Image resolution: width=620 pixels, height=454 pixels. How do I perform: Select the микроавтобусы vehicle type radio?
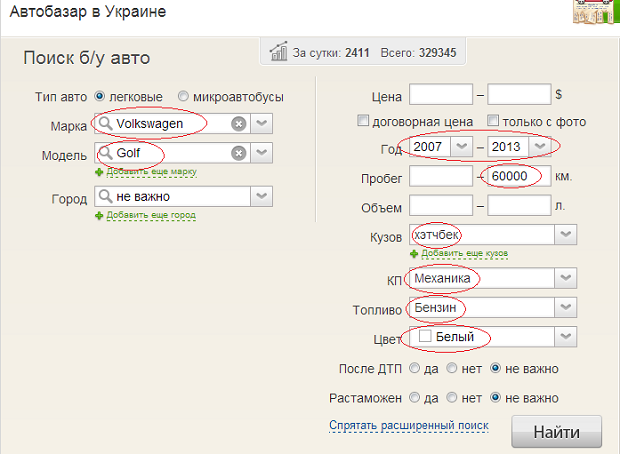[x=184, y=97]
